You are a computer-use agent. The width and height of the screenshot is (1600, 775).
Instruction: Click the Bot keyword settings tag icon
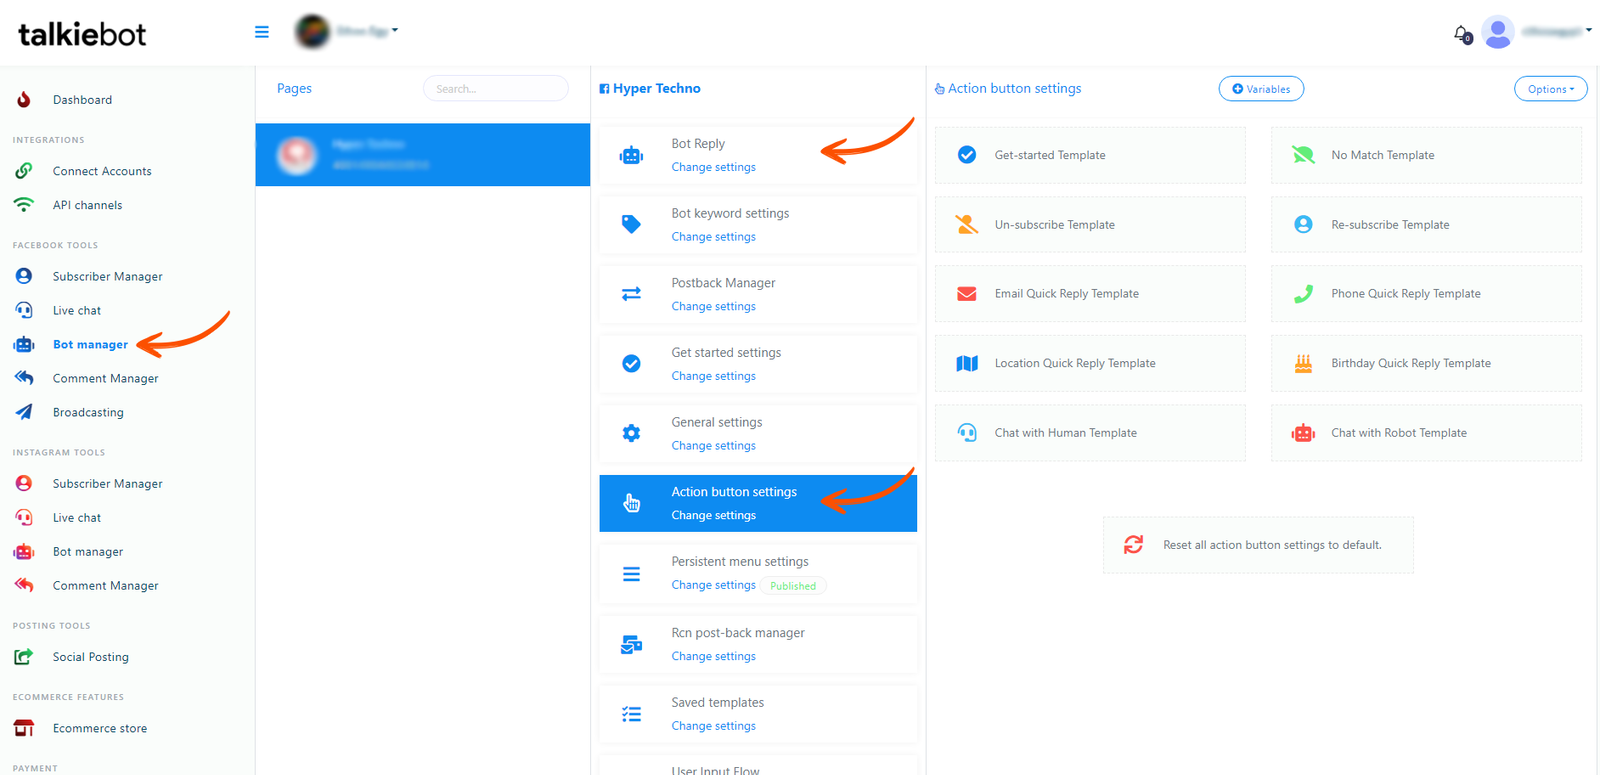click(631, 224)
